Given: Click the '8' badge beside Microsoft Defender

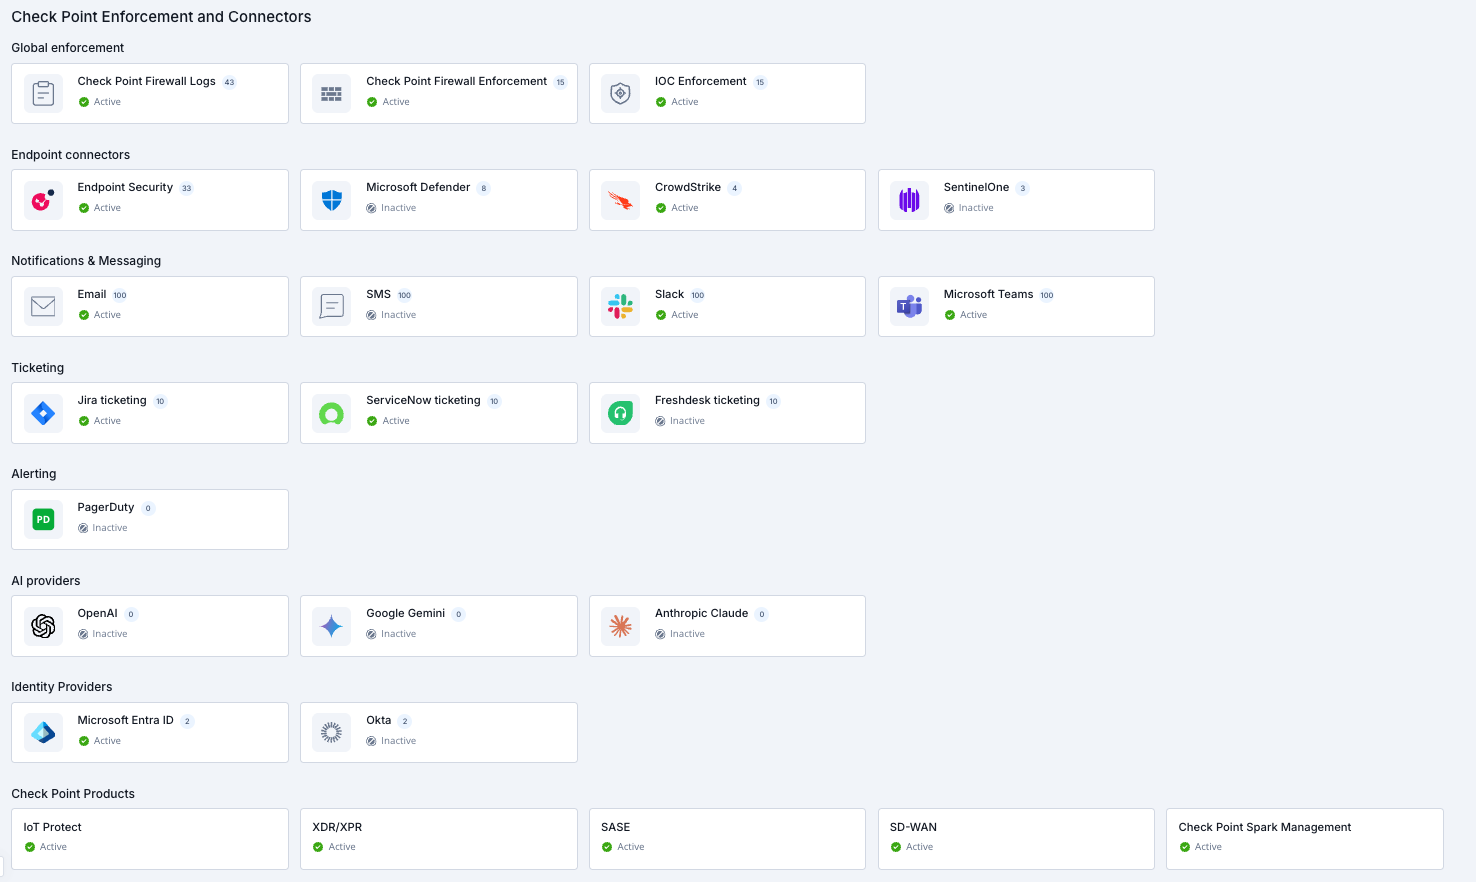Looking at the screenshot, I should (484, 188).
